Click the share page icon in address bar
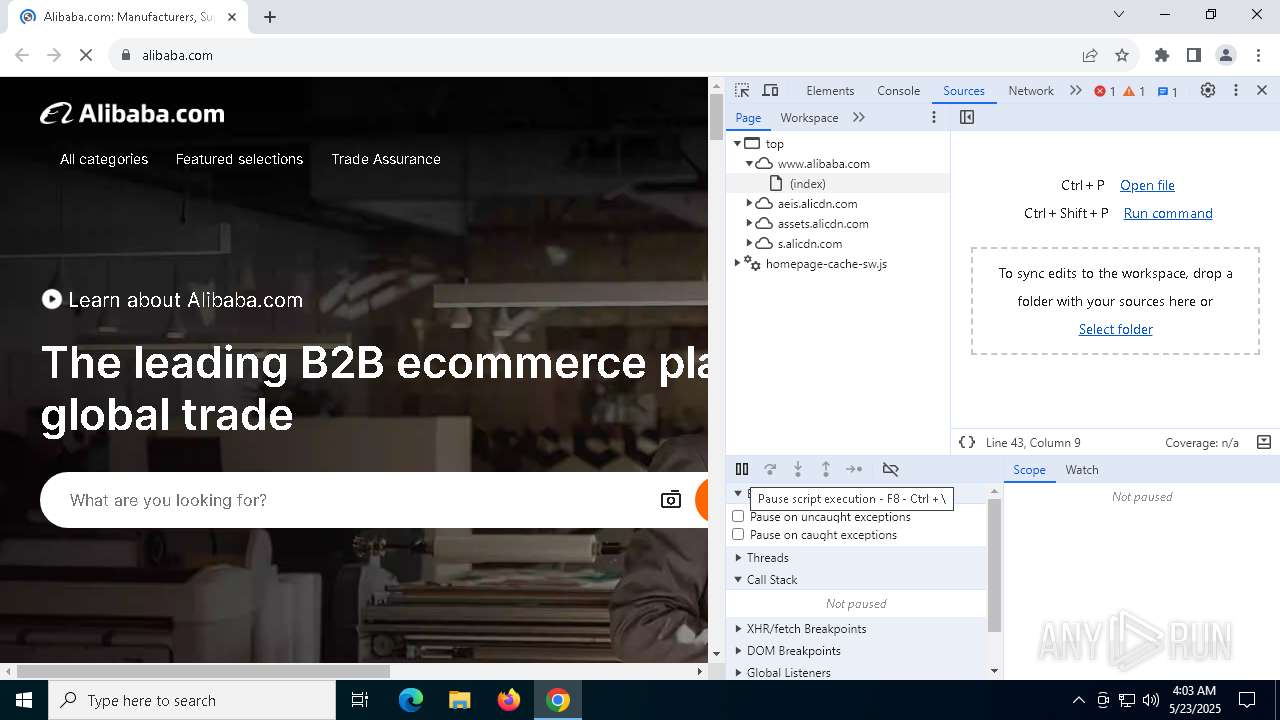Screen dimensions: 1280x720 click(1090, 55)
